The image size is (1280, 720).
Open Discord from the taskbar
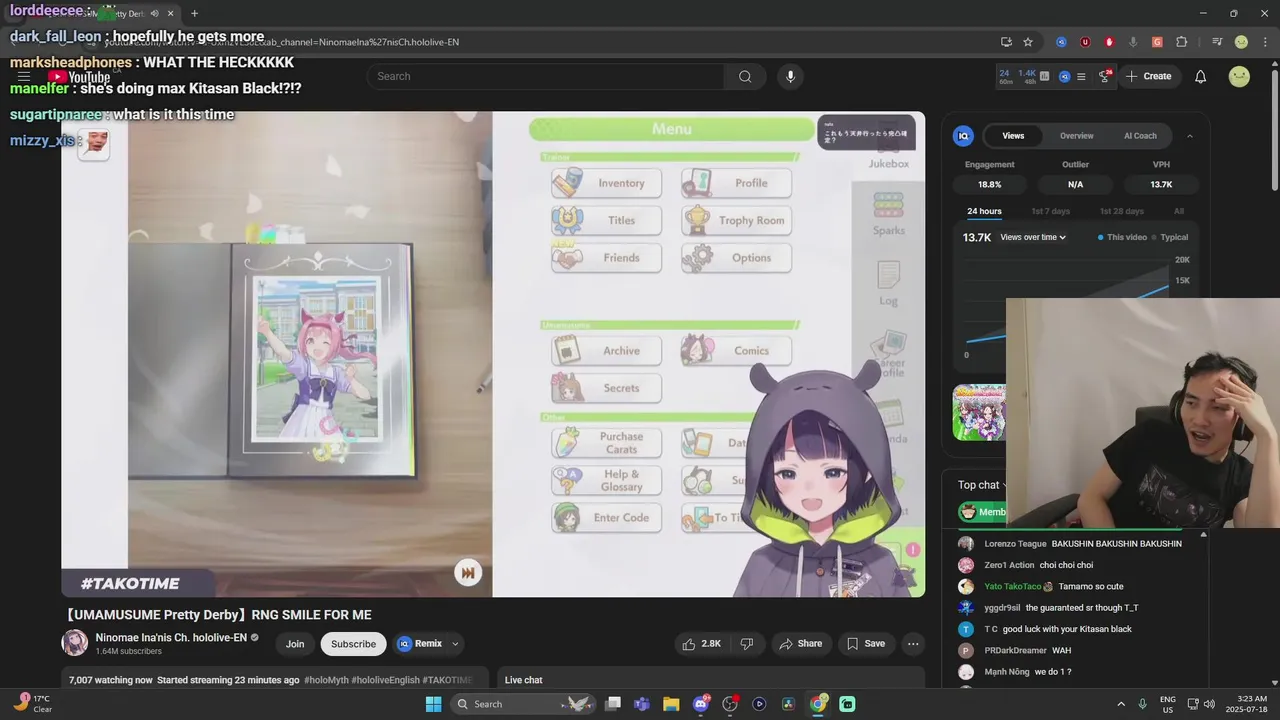[x=701, y=704]
